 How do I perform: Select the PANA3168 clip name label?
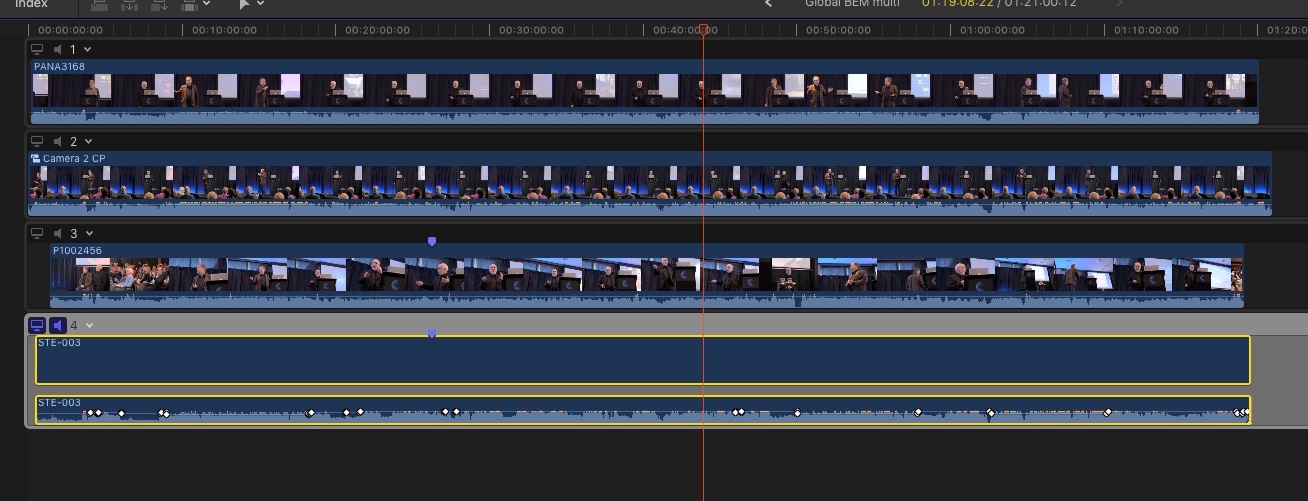pos(59,67)
